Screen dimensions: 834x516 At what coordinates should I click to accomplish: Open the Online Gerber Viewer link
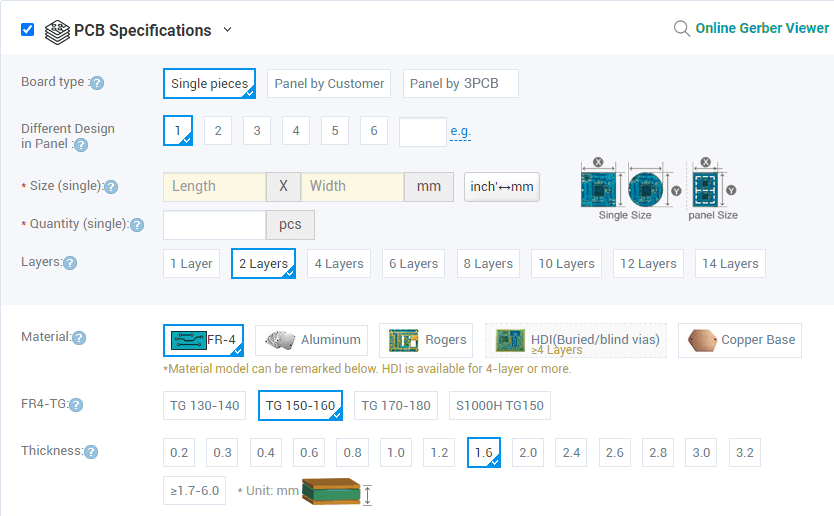coord(762,28)
